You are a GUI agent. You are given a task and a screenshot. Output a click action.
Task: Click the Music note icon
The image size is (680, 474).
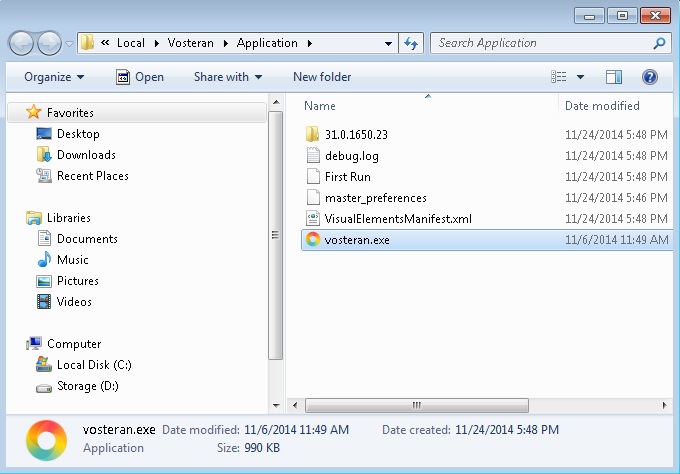pyautogui.click(x=44, y=259)
